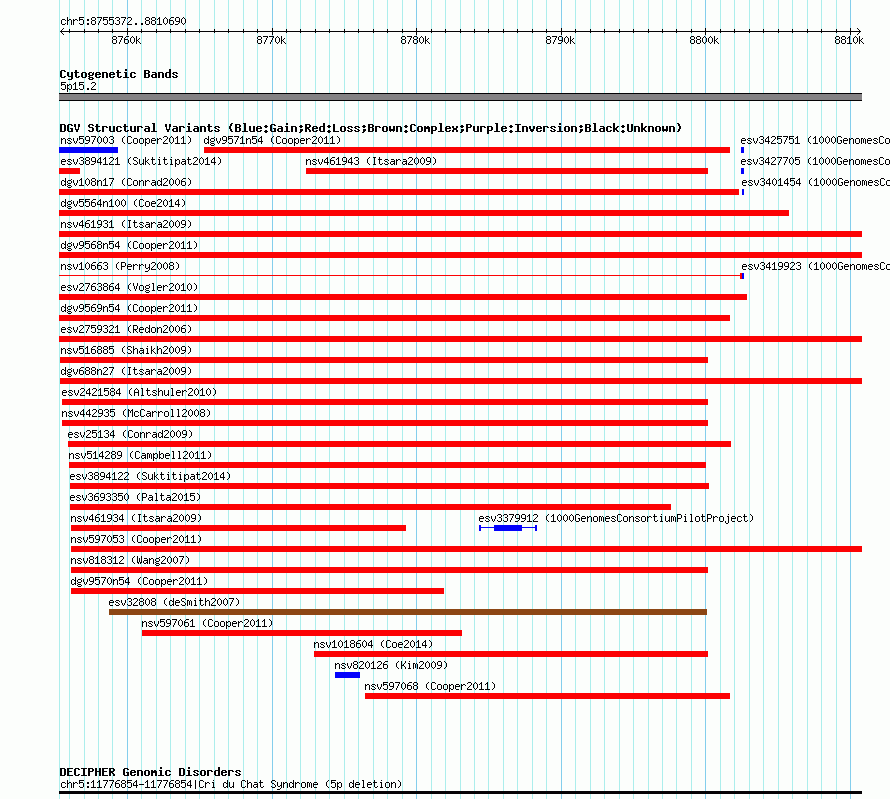Select nsv442935 (McCarroll2008) label

point(136,413)
